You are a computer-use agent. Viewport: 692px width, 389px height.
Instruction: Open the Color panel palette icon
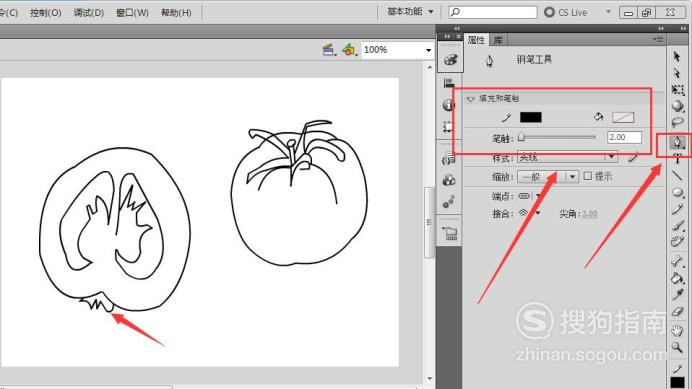[x=450, y=60]
